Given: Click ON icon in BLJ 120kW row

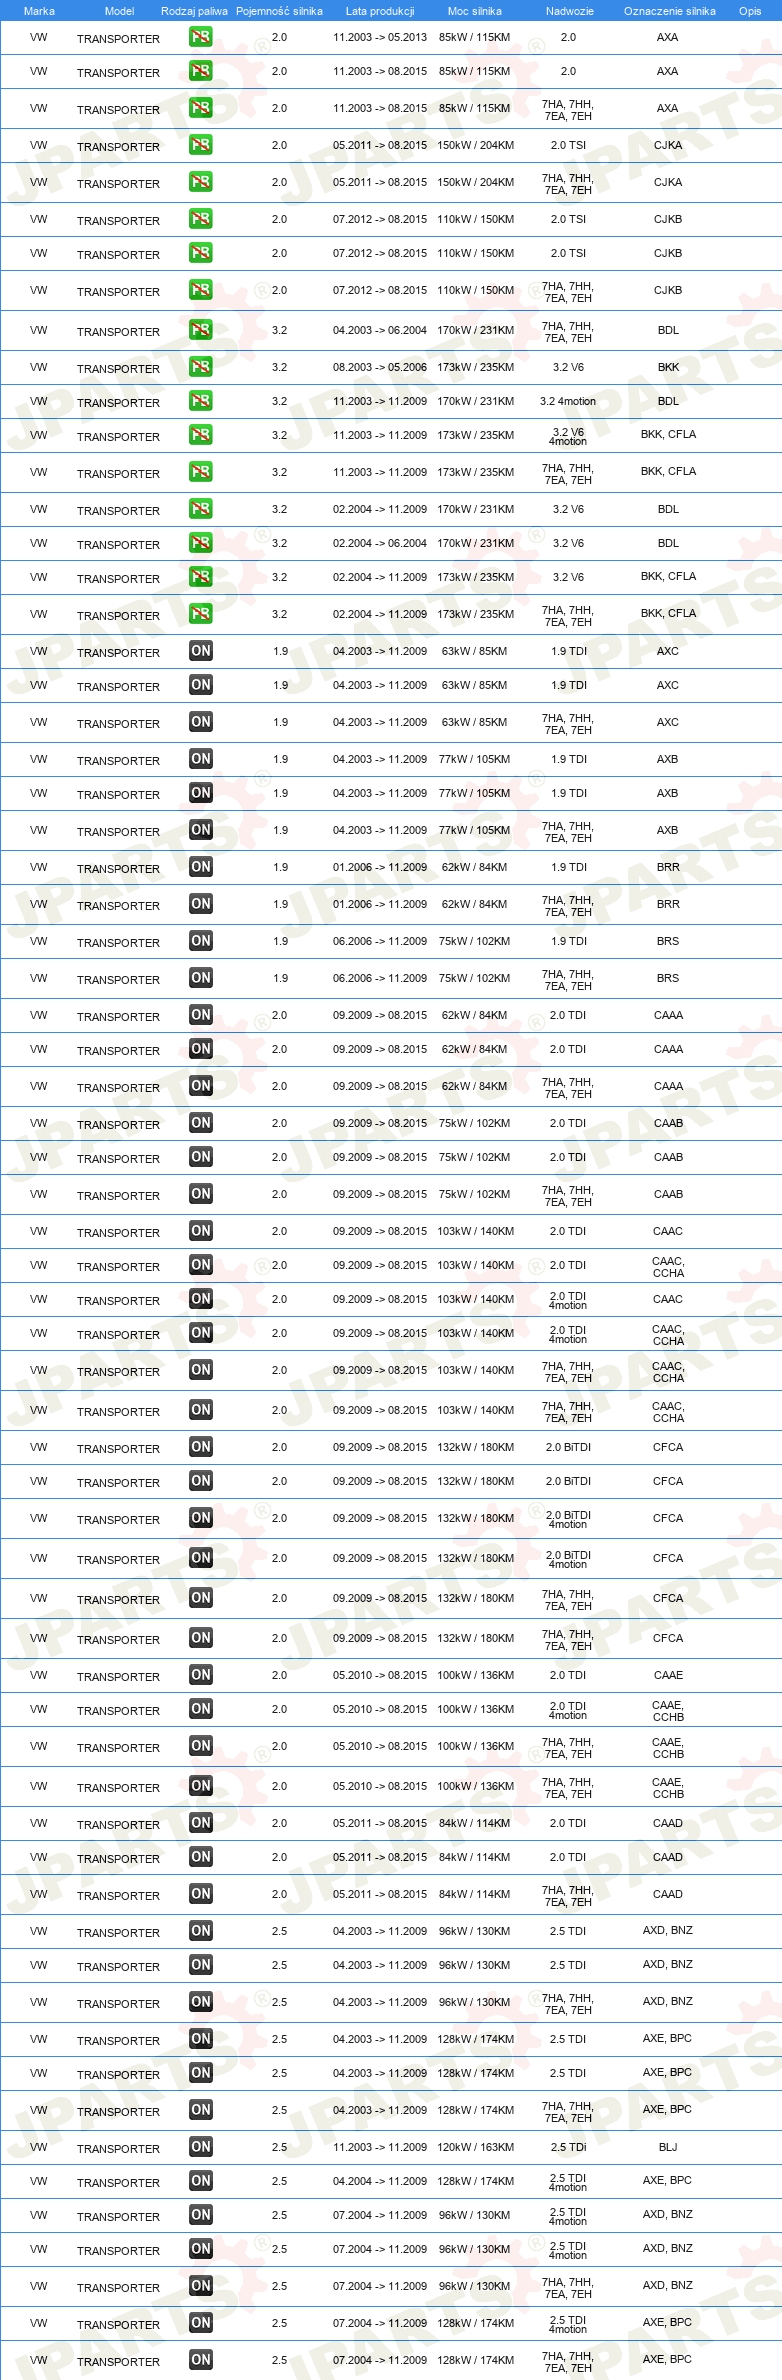Looking at the screenshot, I should 200,2147.
